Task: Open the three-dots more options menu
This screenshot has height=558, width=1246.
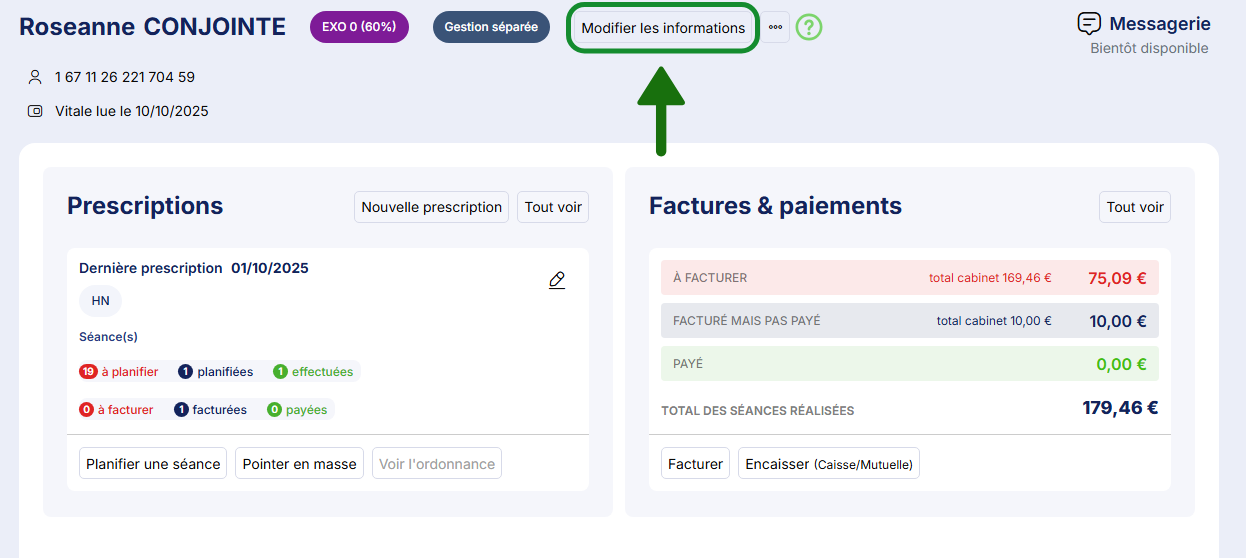Action: [x=775, y=28]
